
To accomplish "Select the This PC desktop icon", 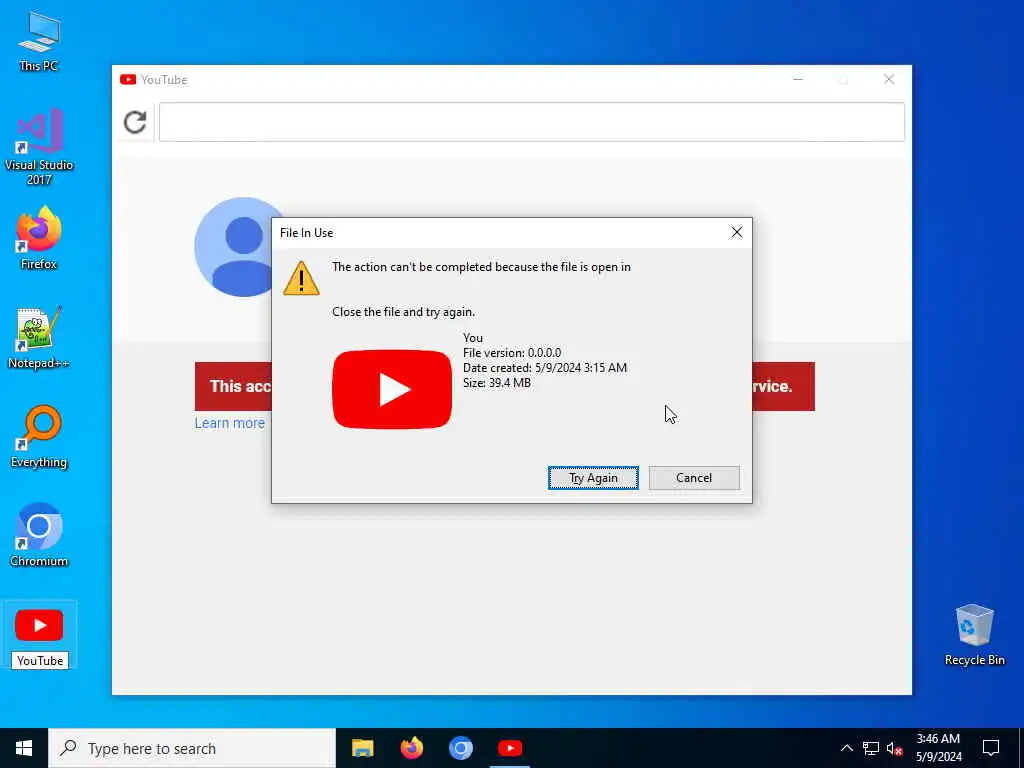I will point(39,40).
